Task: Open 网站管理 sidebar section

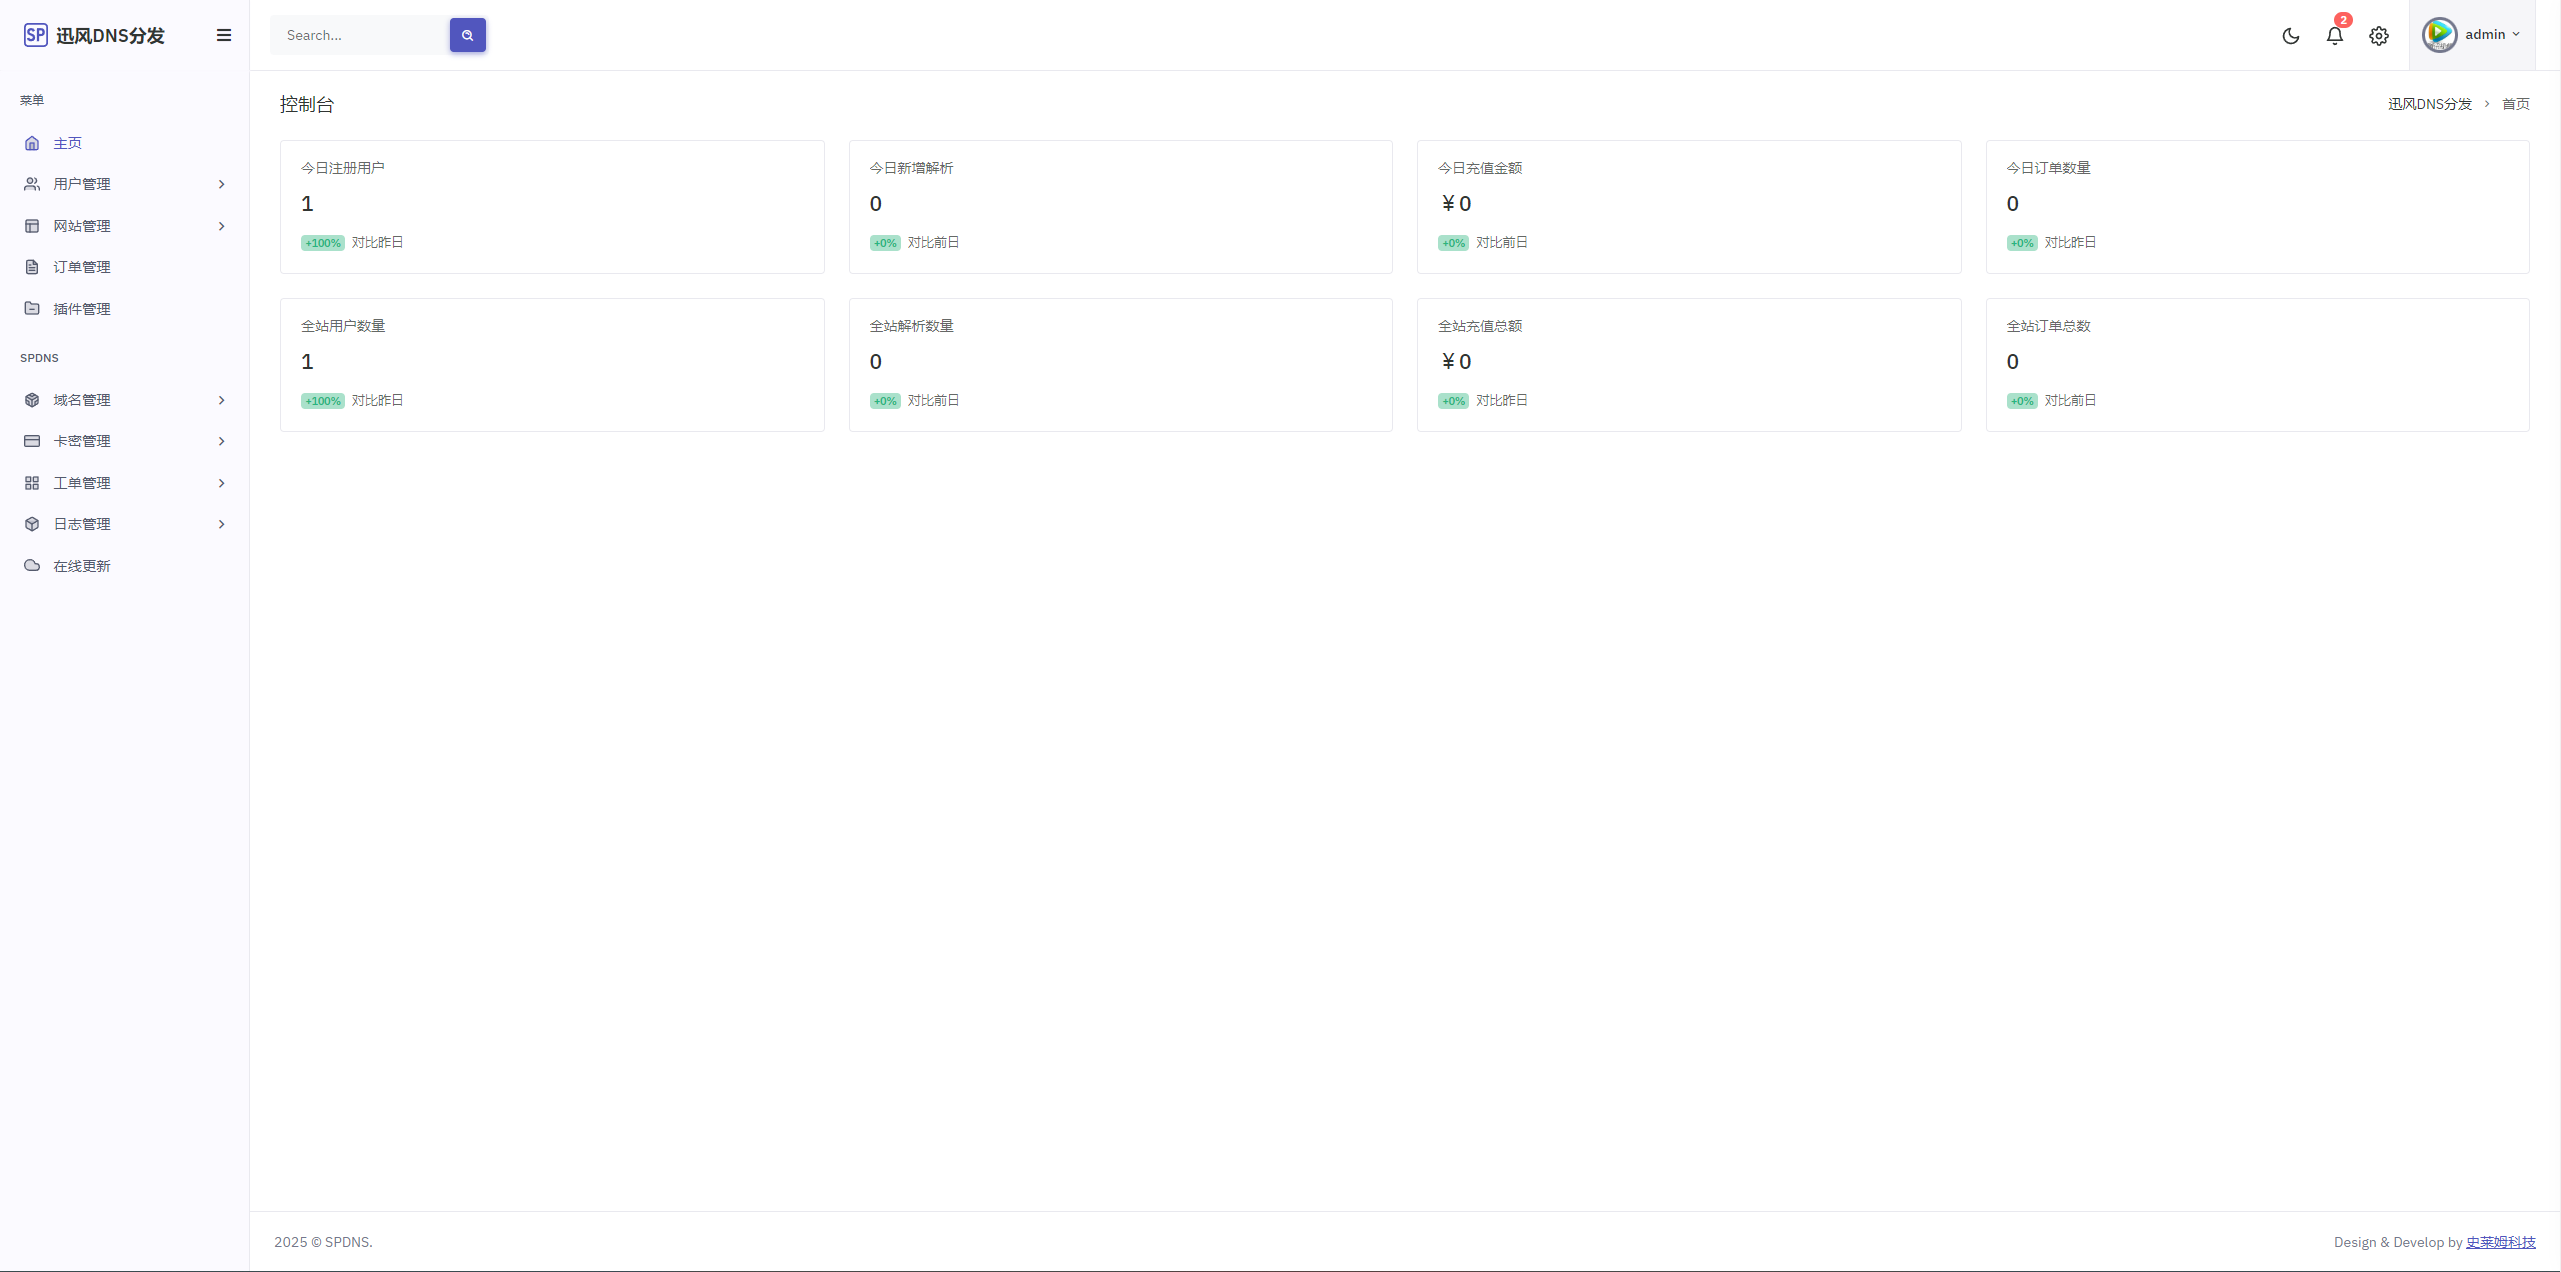Action: [x=122, y=225]
